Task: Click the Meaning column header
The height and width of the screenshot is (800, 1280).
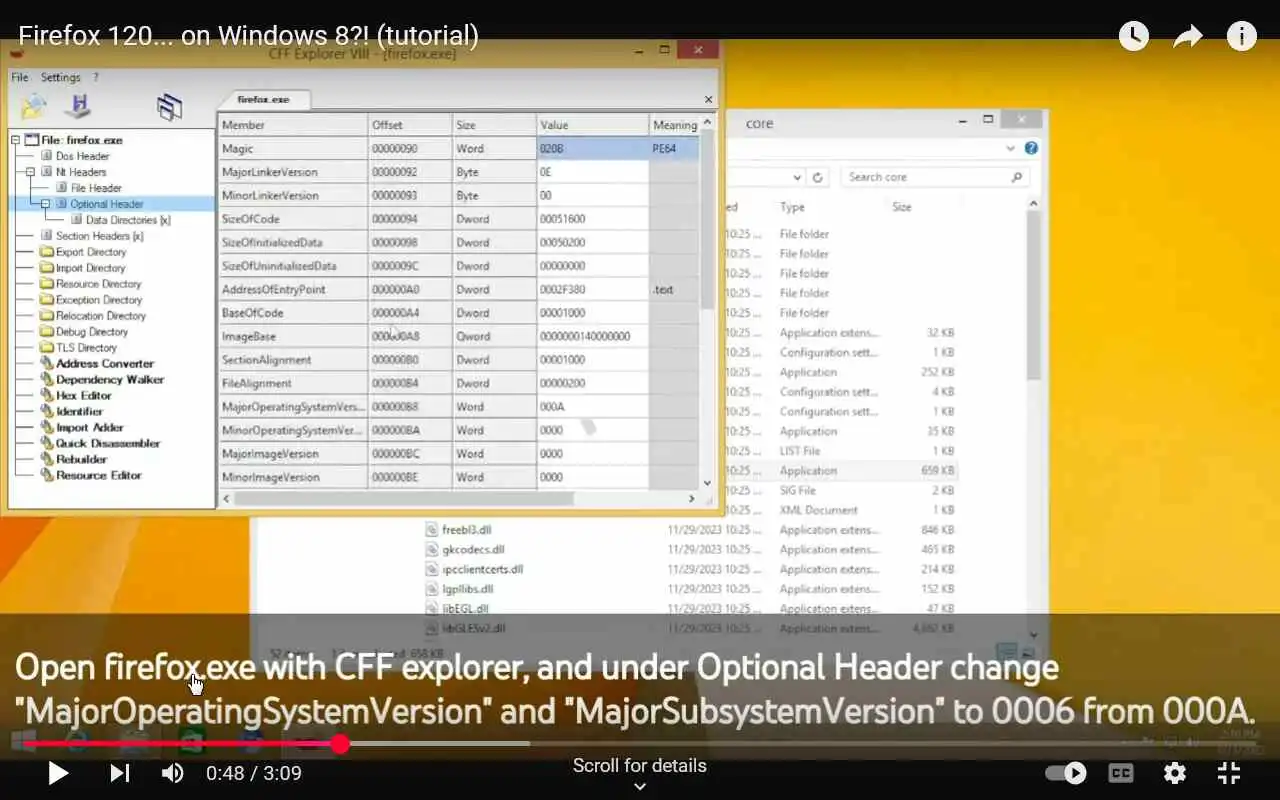Action: pos(674,125)
